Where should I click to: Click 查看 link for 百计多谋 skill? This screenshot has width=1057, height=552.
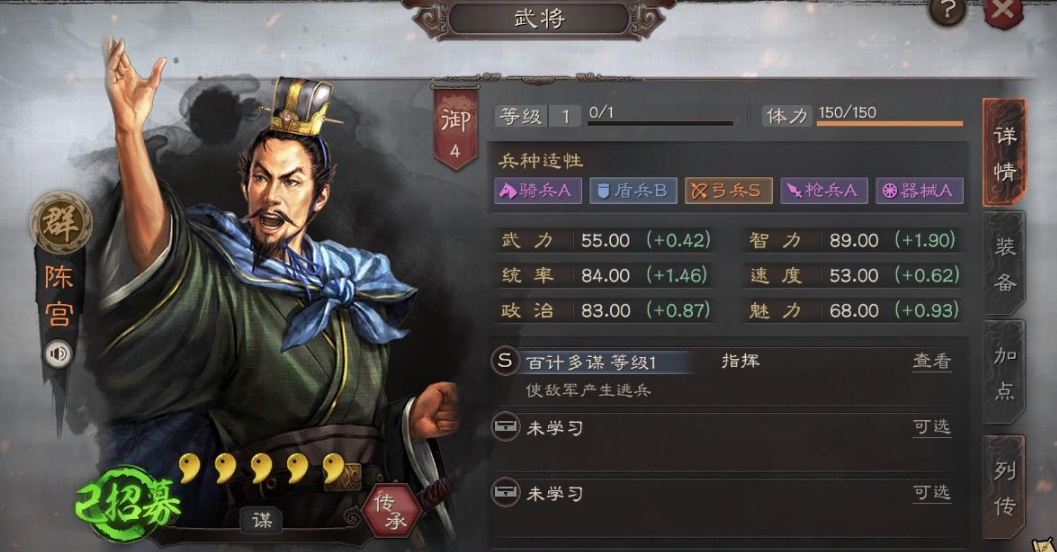click(x=932, y=361)
